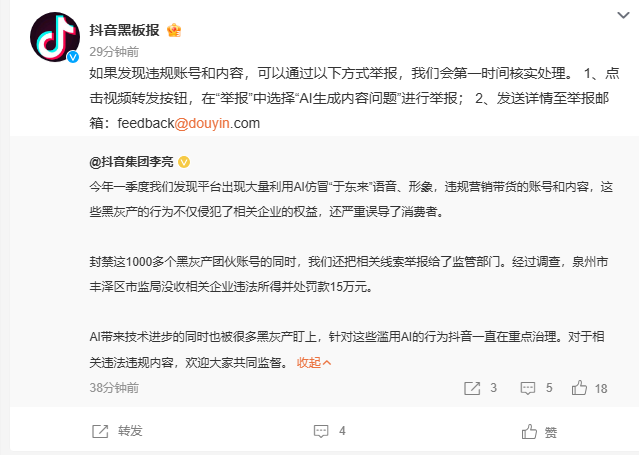
Task: Click the yellow verified badge beside 李亮
Action: pos(184,161)
